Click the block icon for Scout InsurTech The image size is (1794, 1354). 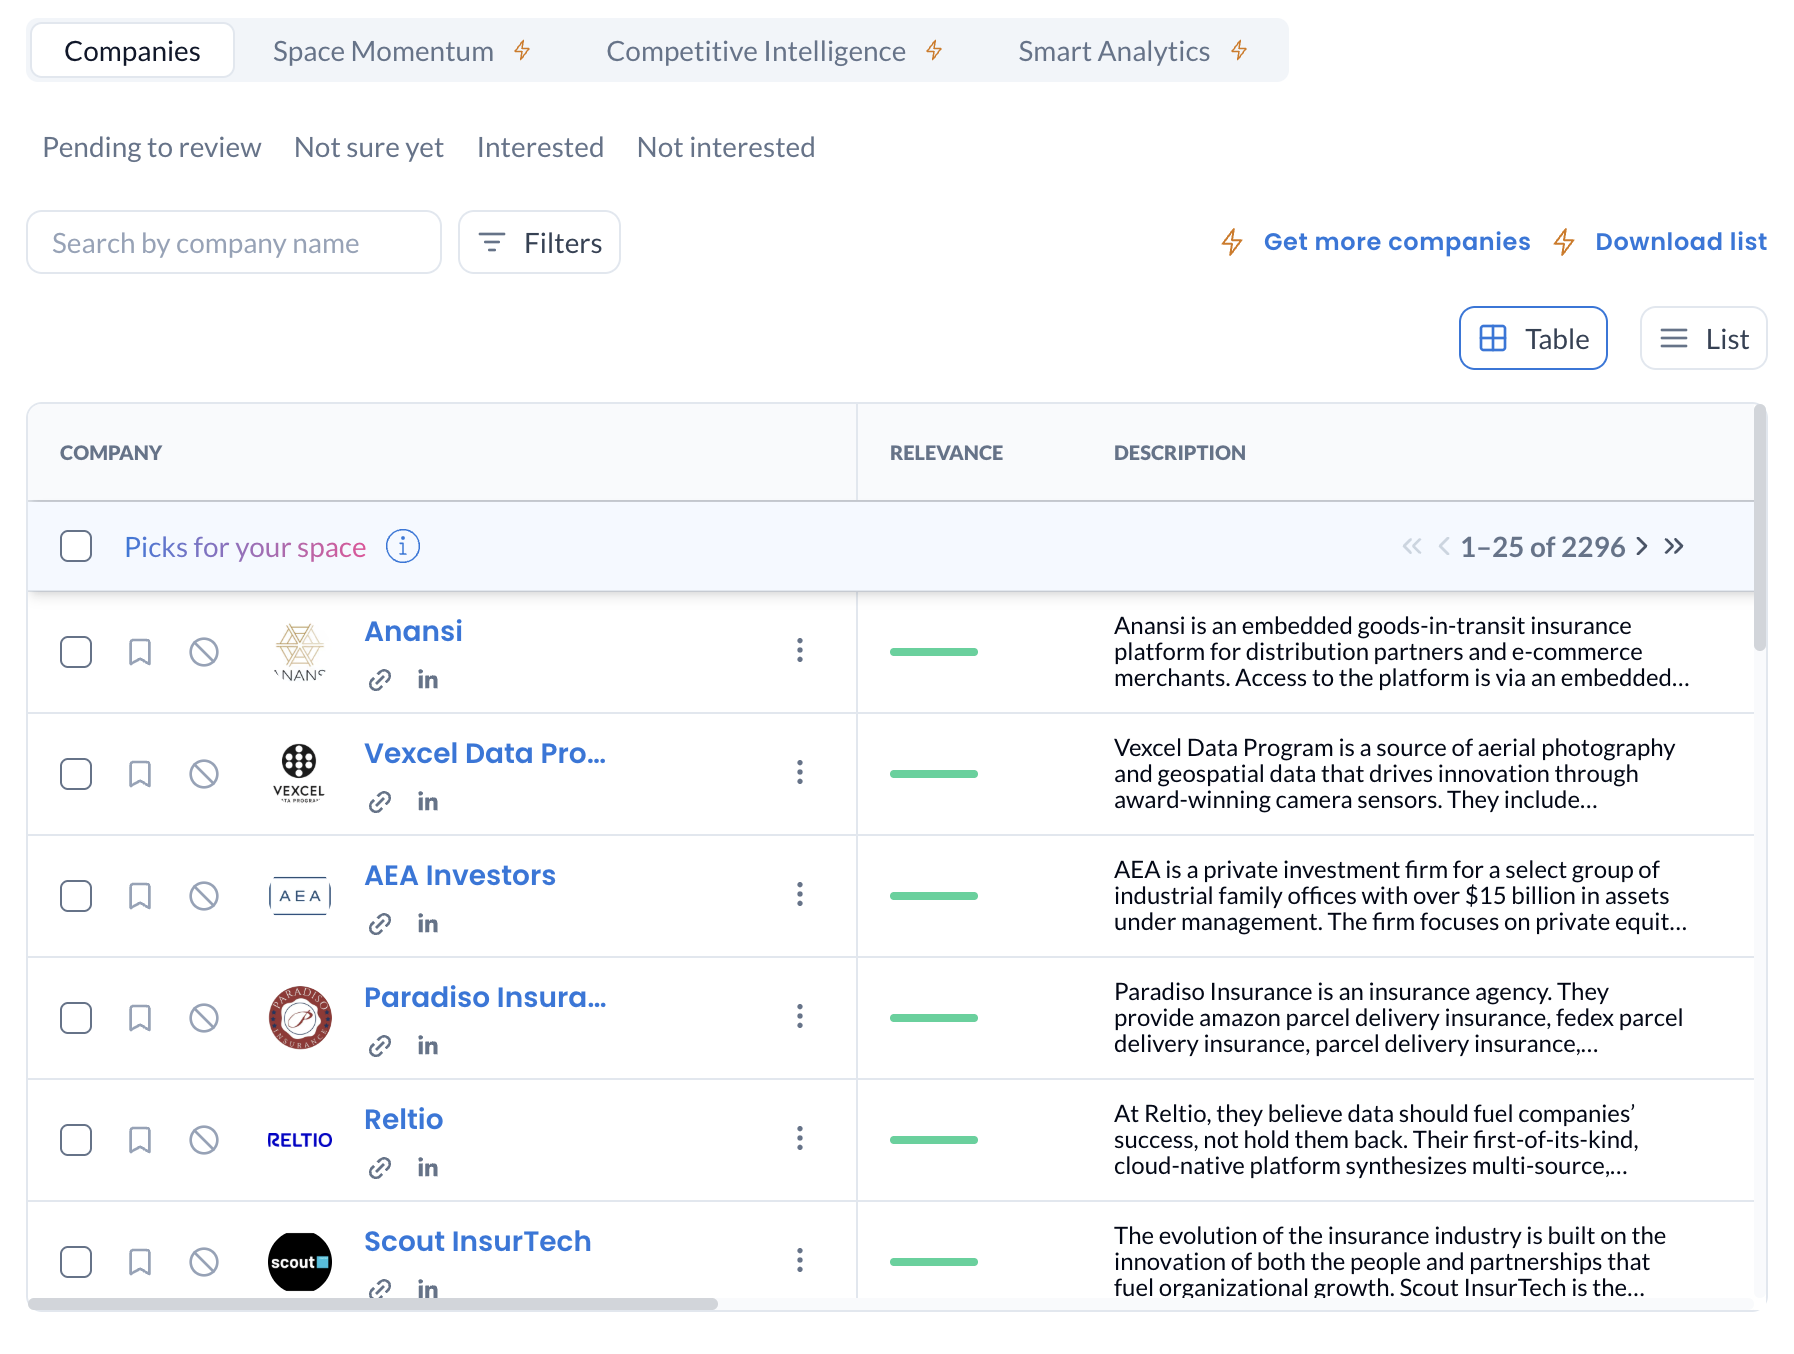pos(204,1262)
